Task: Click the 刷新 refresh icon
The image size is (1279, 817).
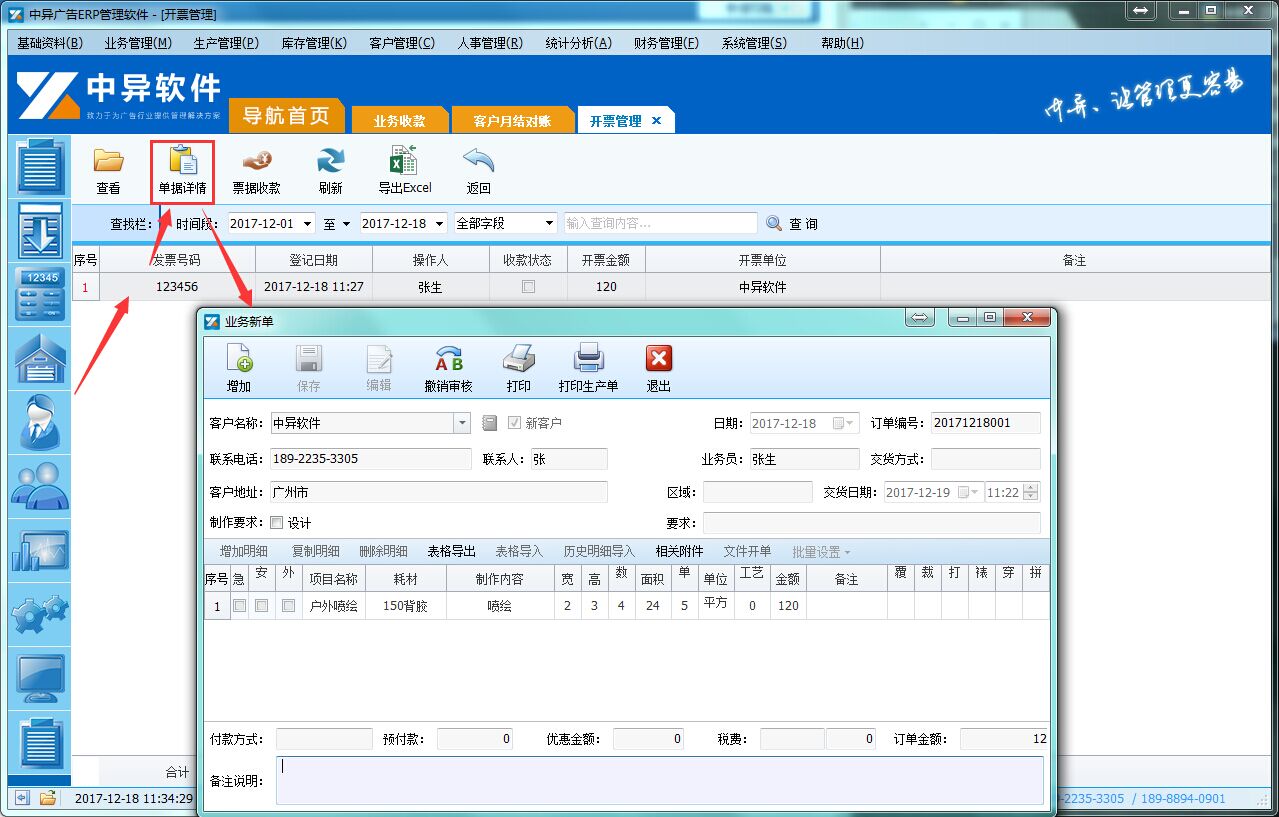Action: [330, 161]
